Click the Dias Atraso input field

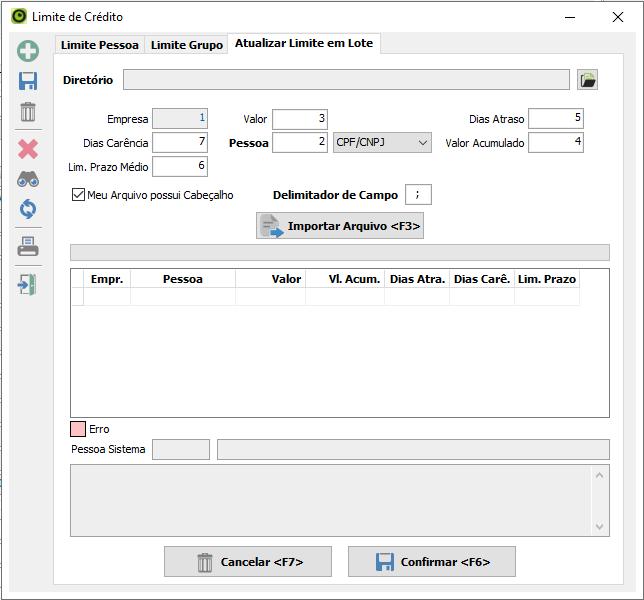pos(556,118)
